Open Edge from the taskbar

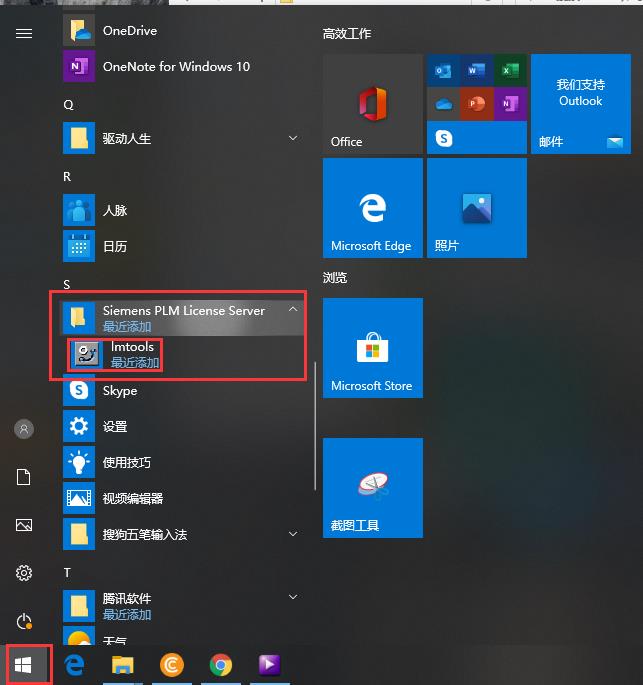pyautogui.click(x=74, y=665)
